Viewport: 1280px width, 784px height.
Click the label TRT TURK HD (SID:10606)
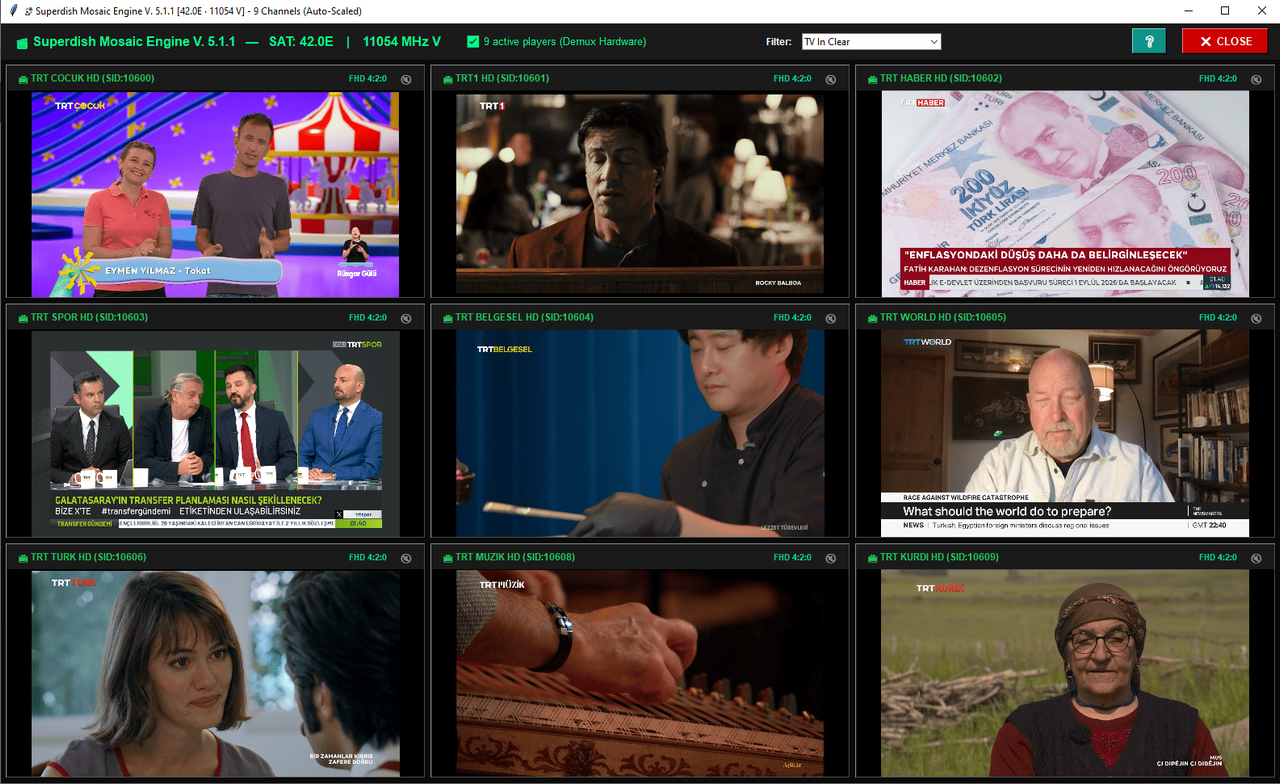[x=89, y=557]
